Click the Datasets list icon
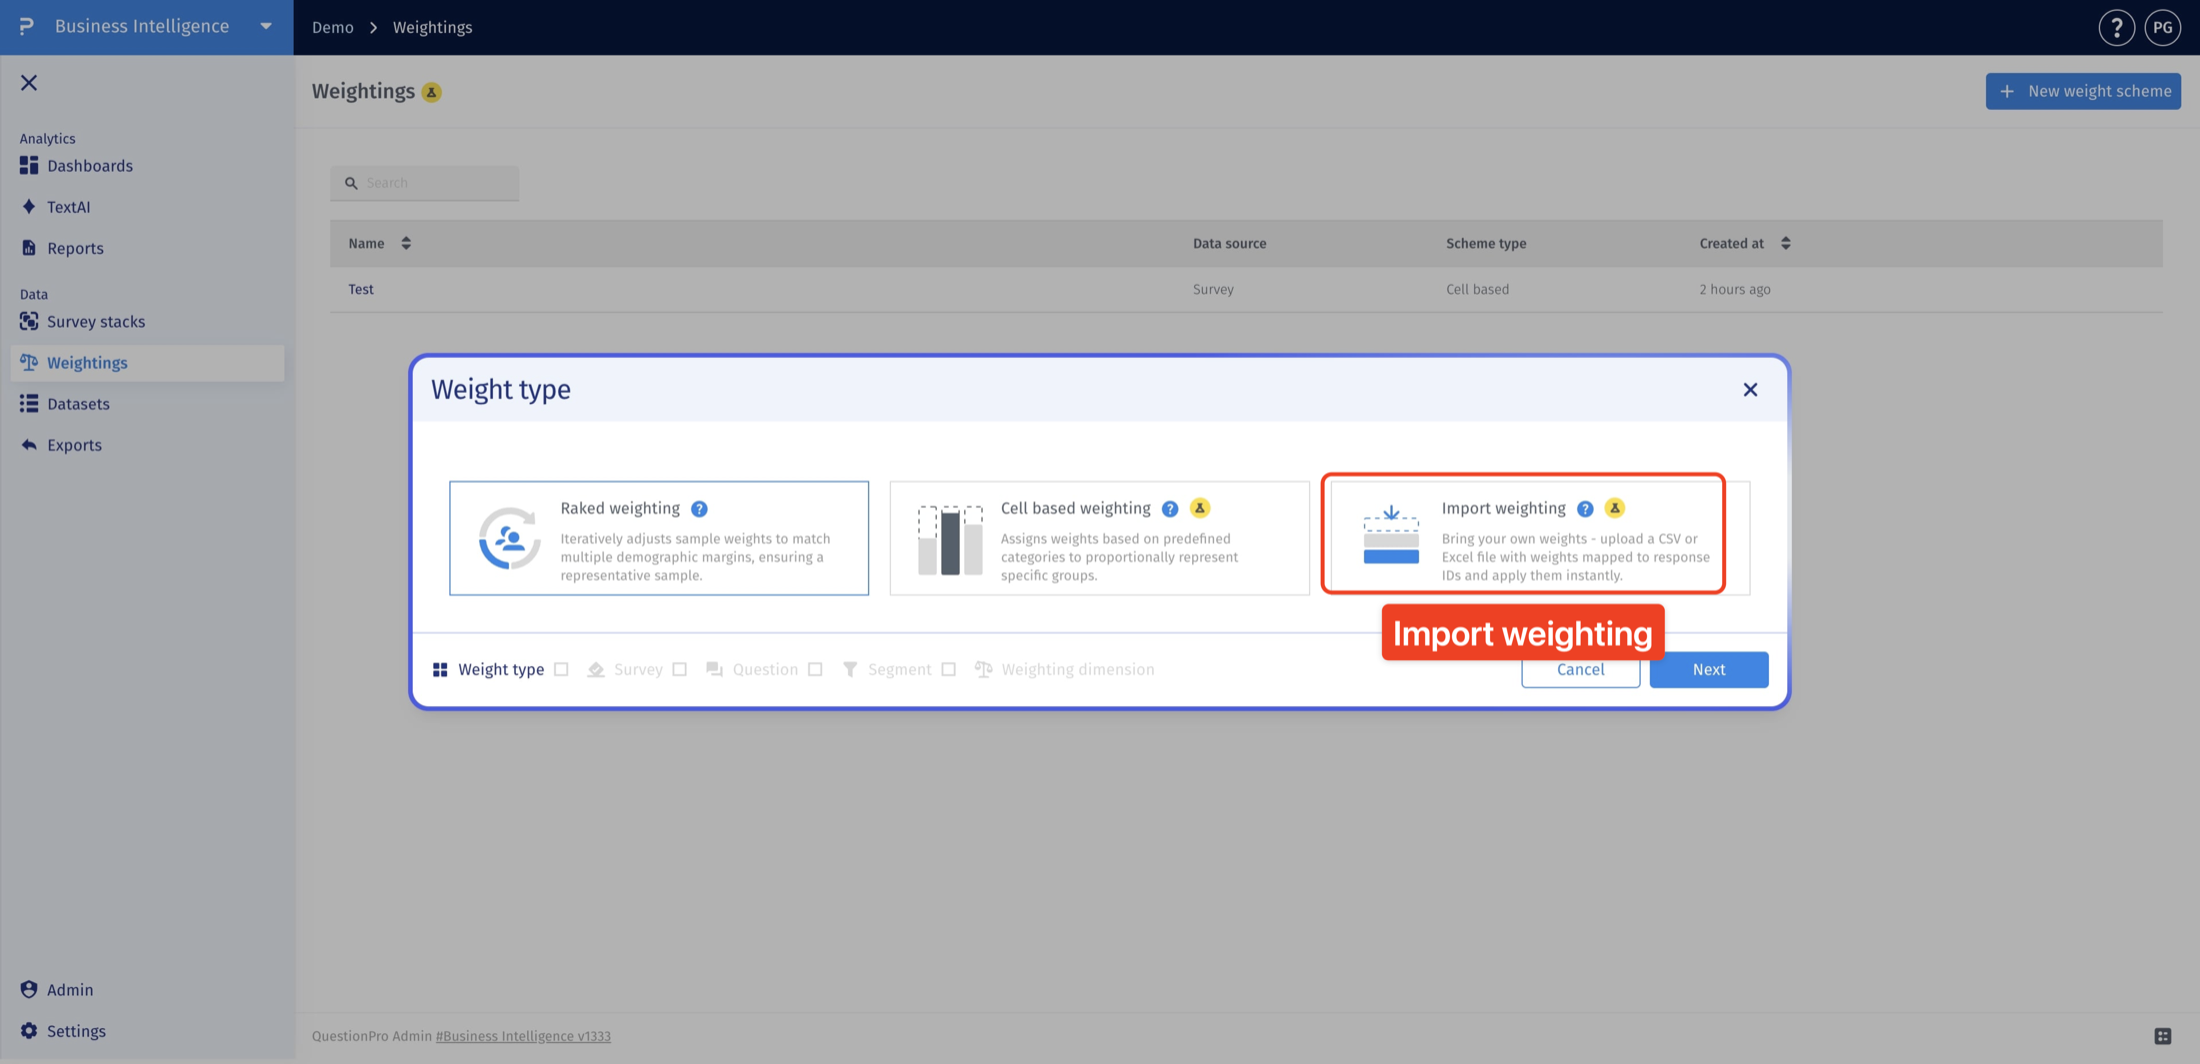 coord(29,403)
